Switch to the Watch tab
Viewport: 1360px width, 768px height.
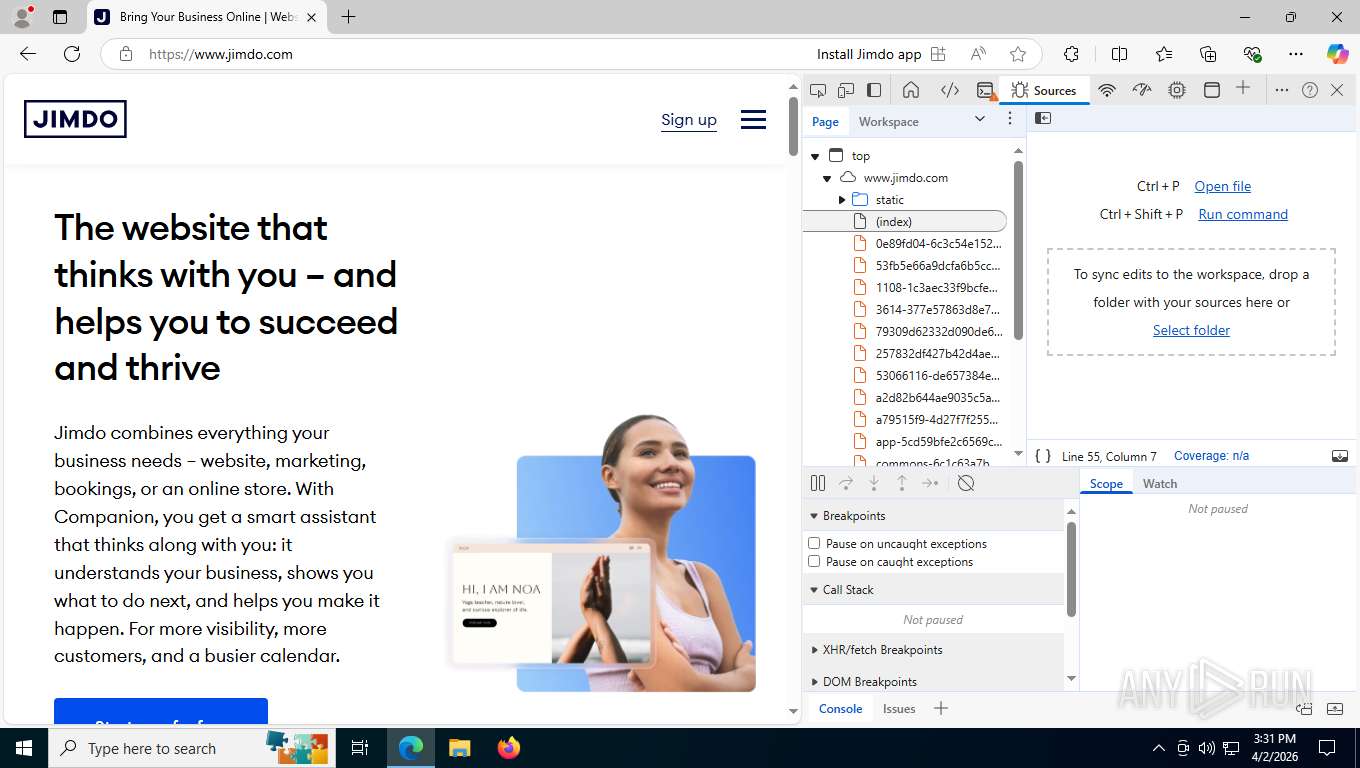tap(1160, 483)
